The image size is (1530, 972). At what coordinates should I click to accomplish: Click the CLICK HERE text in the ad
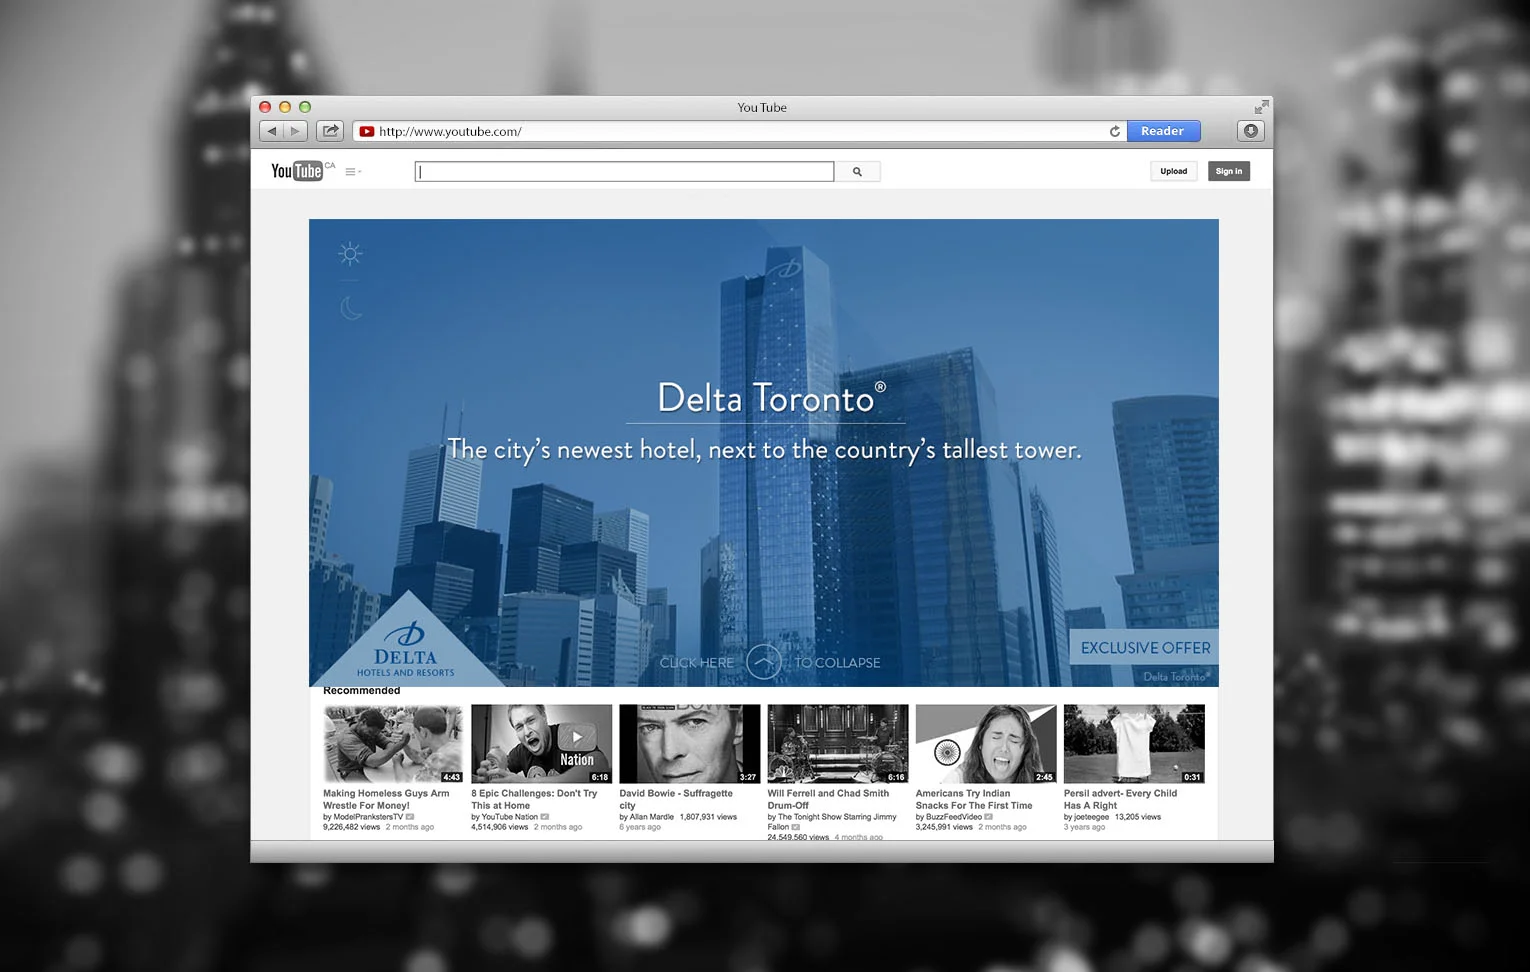click(x=697, y=663)
